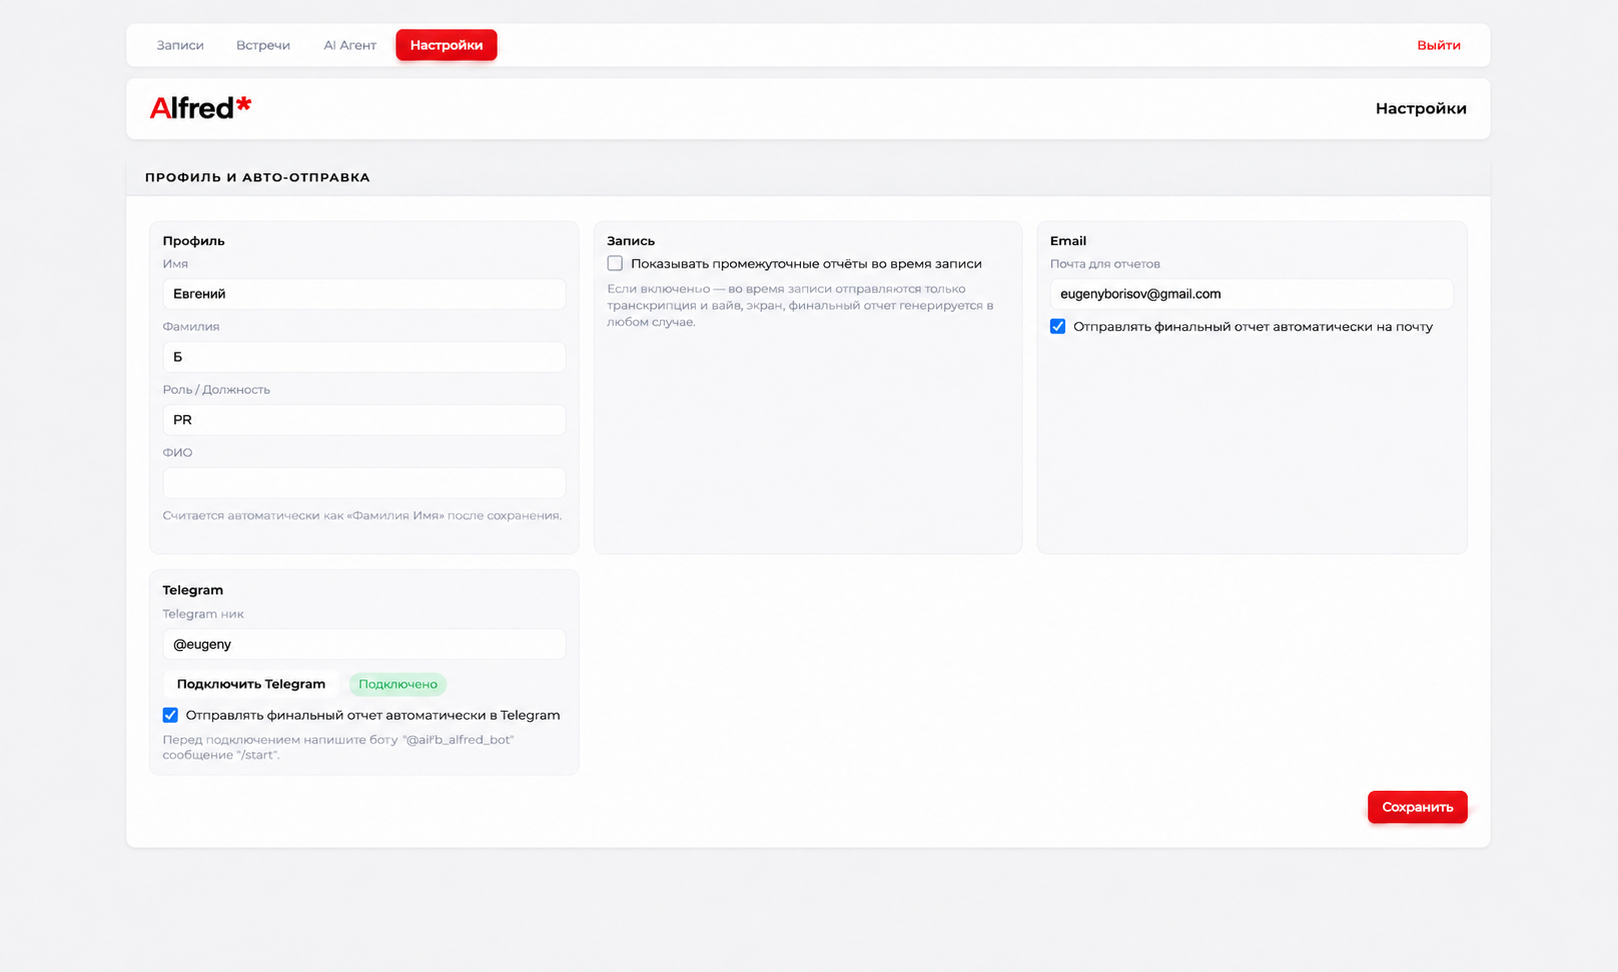Click the Почта для отчетов email field
This screenshot has height=972, width=1618.
[x=1251, y=294]
